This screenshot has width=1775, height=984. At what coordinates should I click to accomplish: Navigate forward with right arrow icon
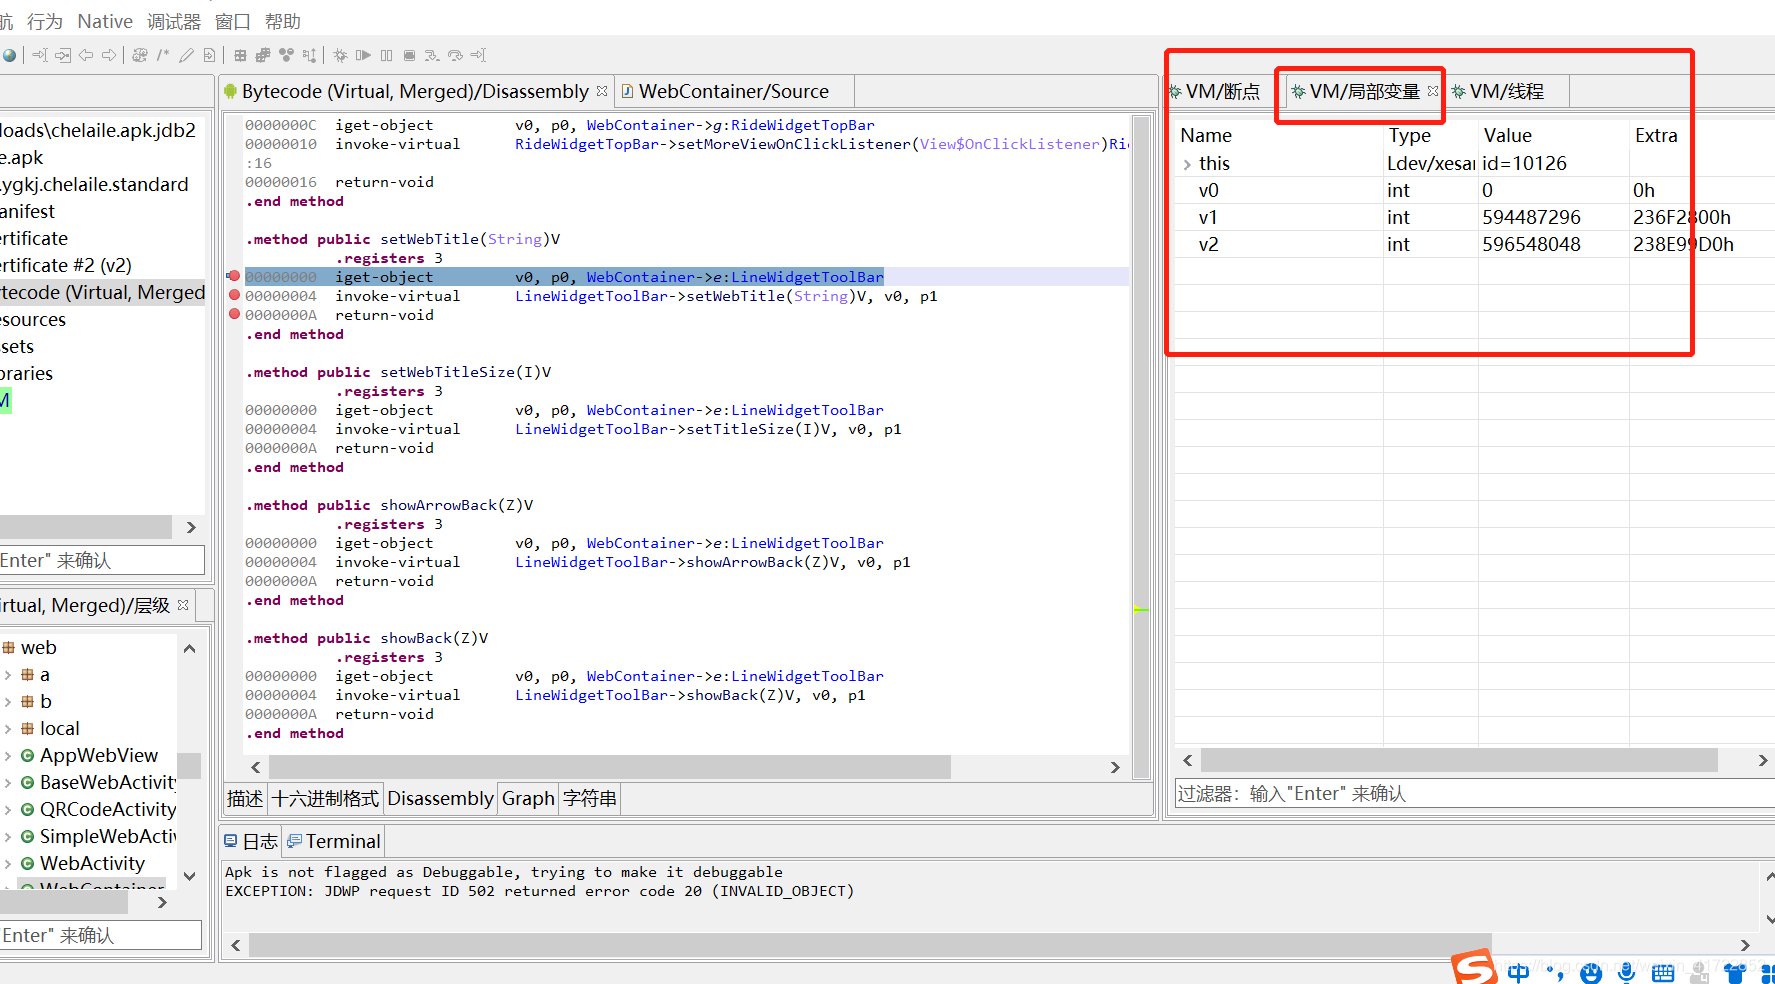pos(109,56)
